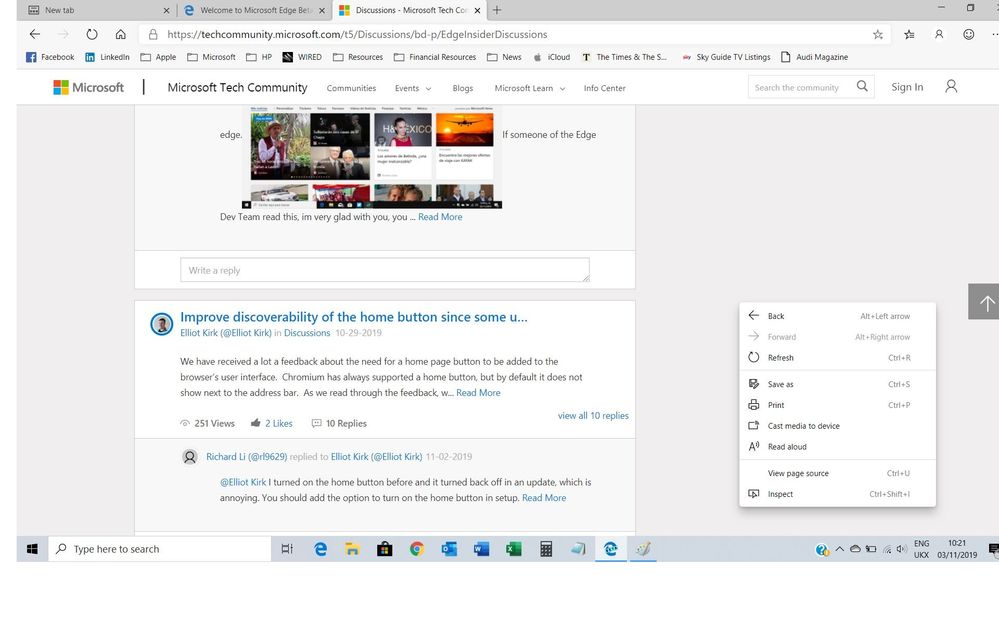Image resolution: width=999 pixels, height=629 pixels.
Task: Select Refresh in the context menu
Action: pos(837,358)
